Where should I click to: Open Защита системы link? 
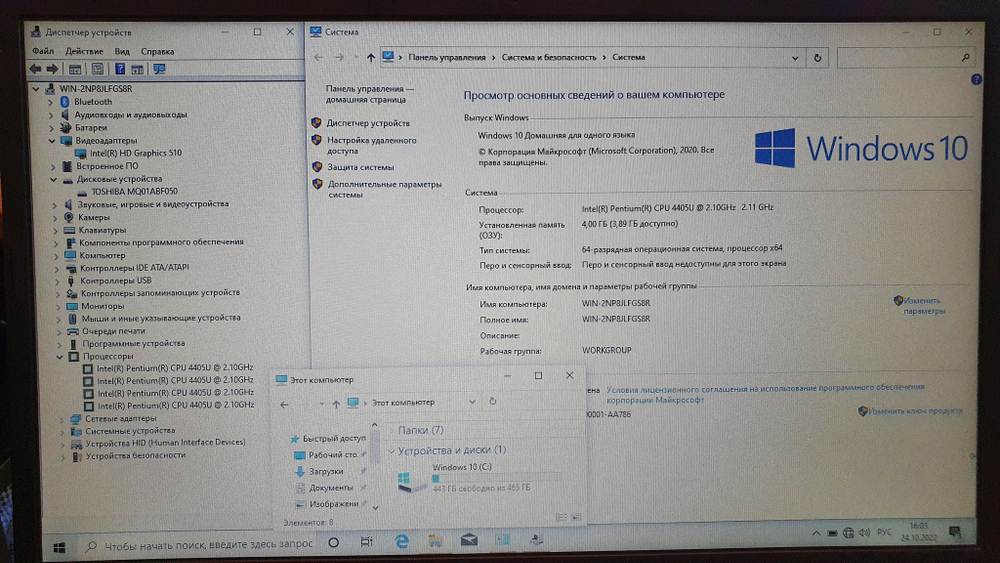(x=360, y=167)
